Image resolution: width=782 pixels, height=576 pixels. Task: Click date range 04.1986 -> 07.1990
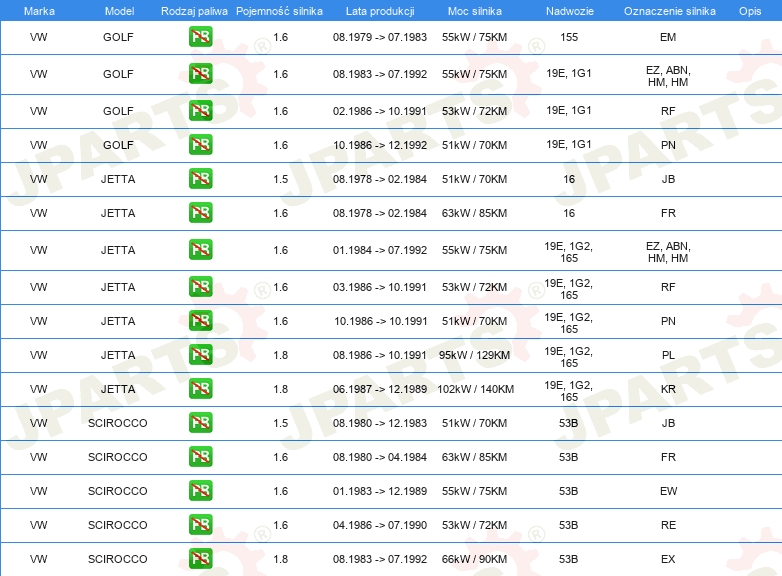click(380, 525)
